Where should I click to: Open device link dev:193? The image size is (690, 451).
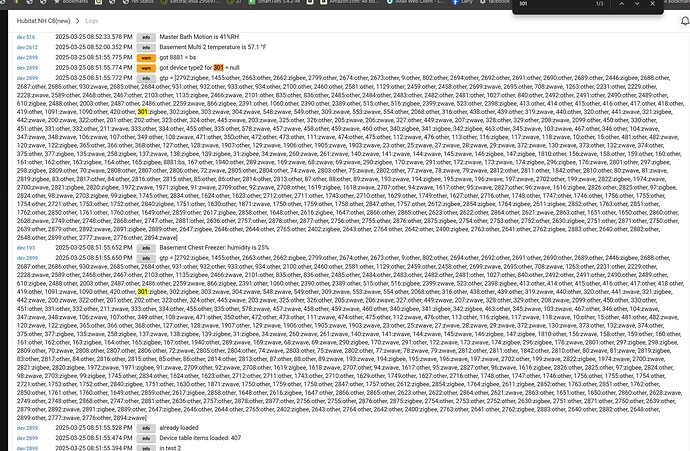tap(26, 248)
